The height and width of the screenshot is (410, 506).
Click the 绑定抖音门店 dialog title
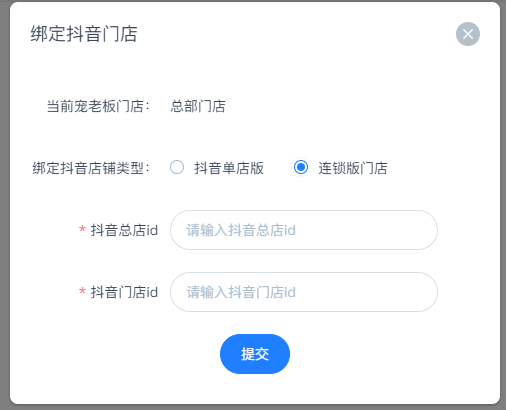[84, 34]
